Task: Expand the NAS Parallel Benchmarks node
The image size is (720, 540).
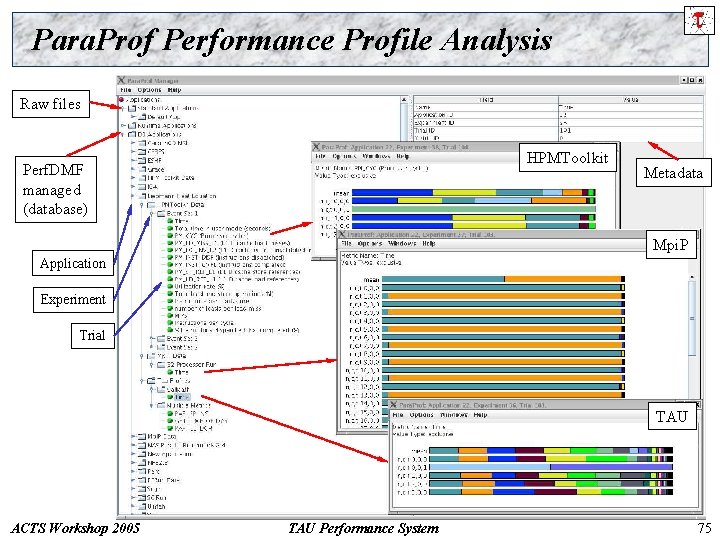Action: click(x=133, y=445)
